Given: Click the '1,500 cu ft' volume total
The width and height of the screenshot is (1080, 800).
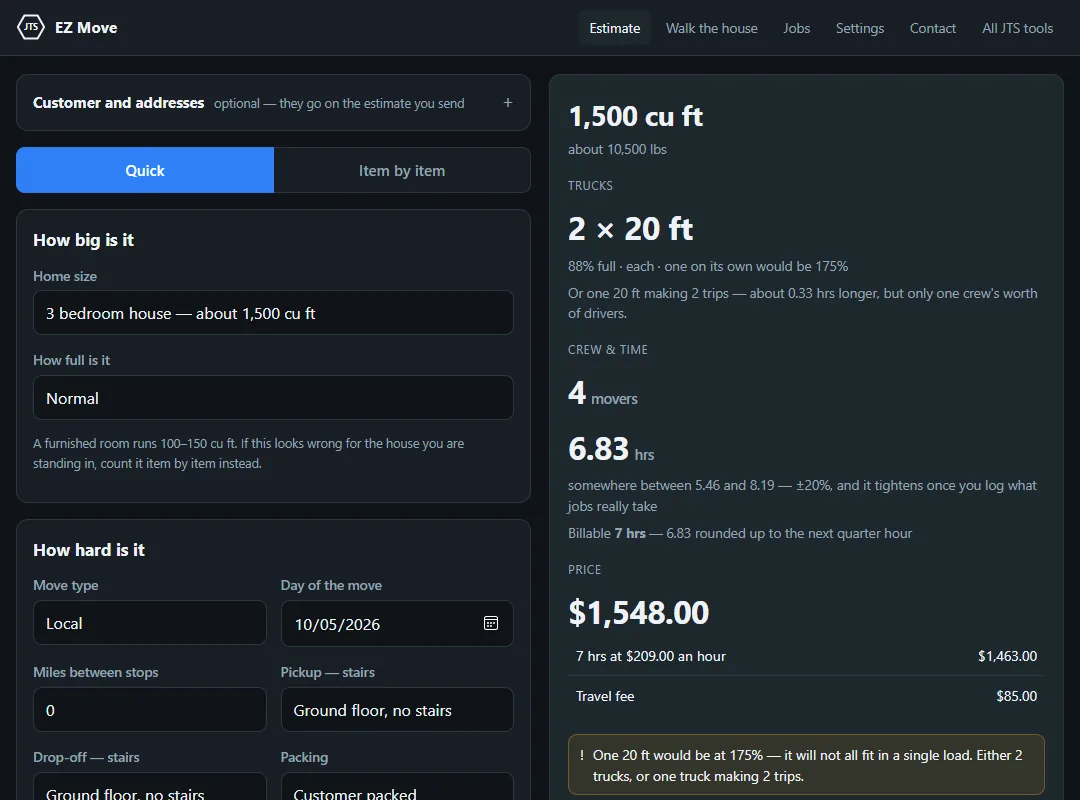Looking at the screenshot, I should click(635, 116).
